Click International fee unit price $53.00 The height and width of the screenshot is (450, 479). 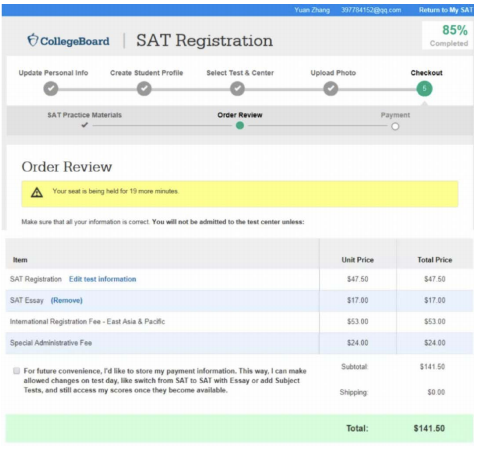click(358, 322)
